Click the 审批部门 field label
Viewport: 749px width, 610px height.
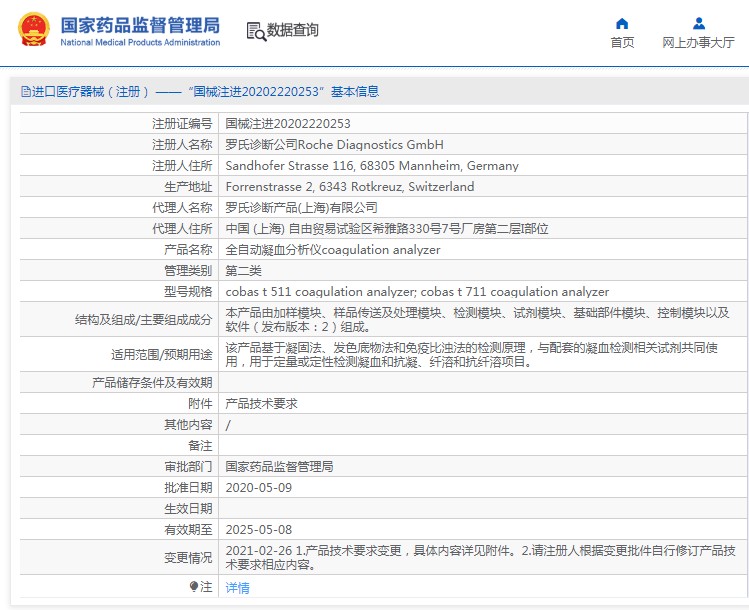188,467
